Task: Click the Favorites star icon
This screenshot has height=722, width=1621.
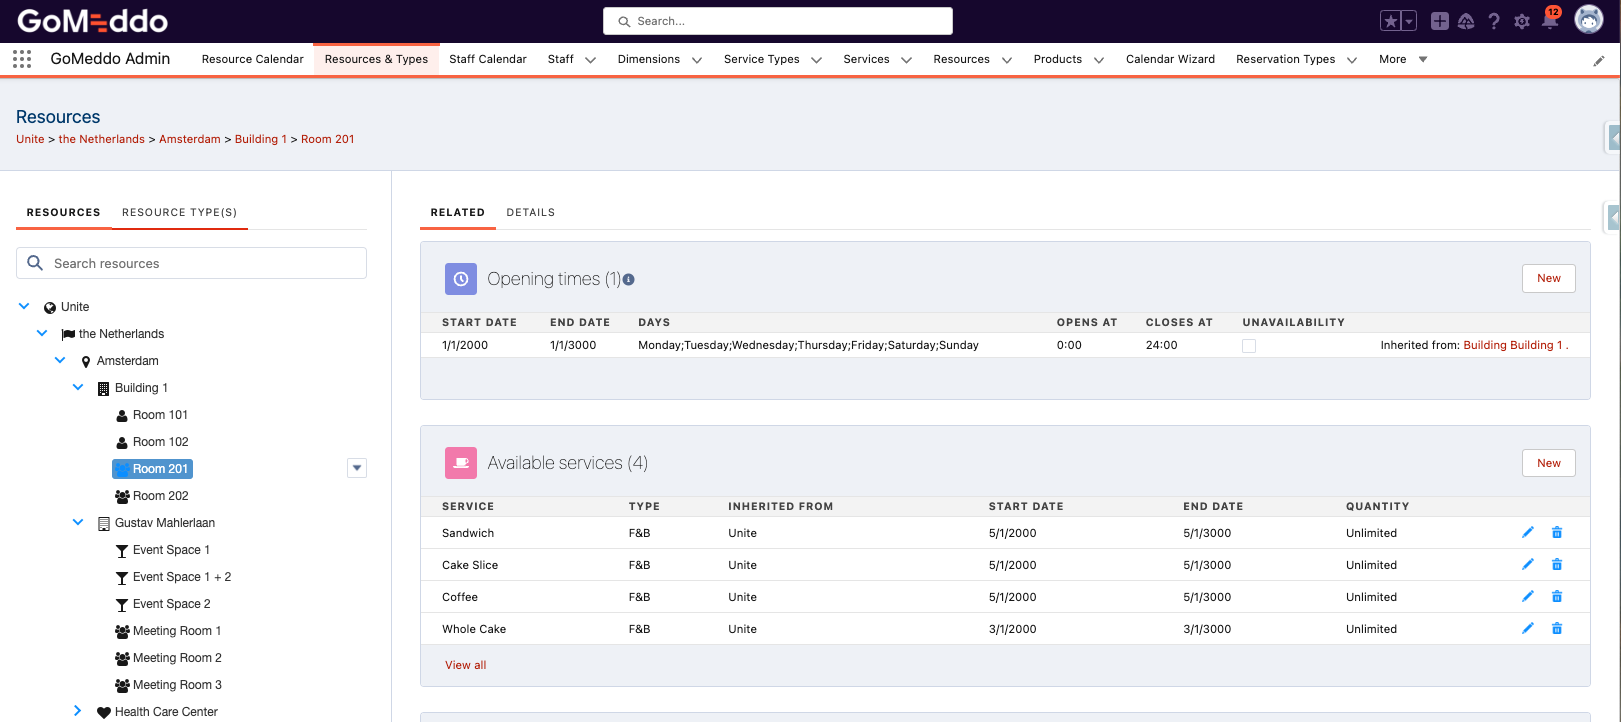Action: pyautogui.click(x=1390, y=21)
